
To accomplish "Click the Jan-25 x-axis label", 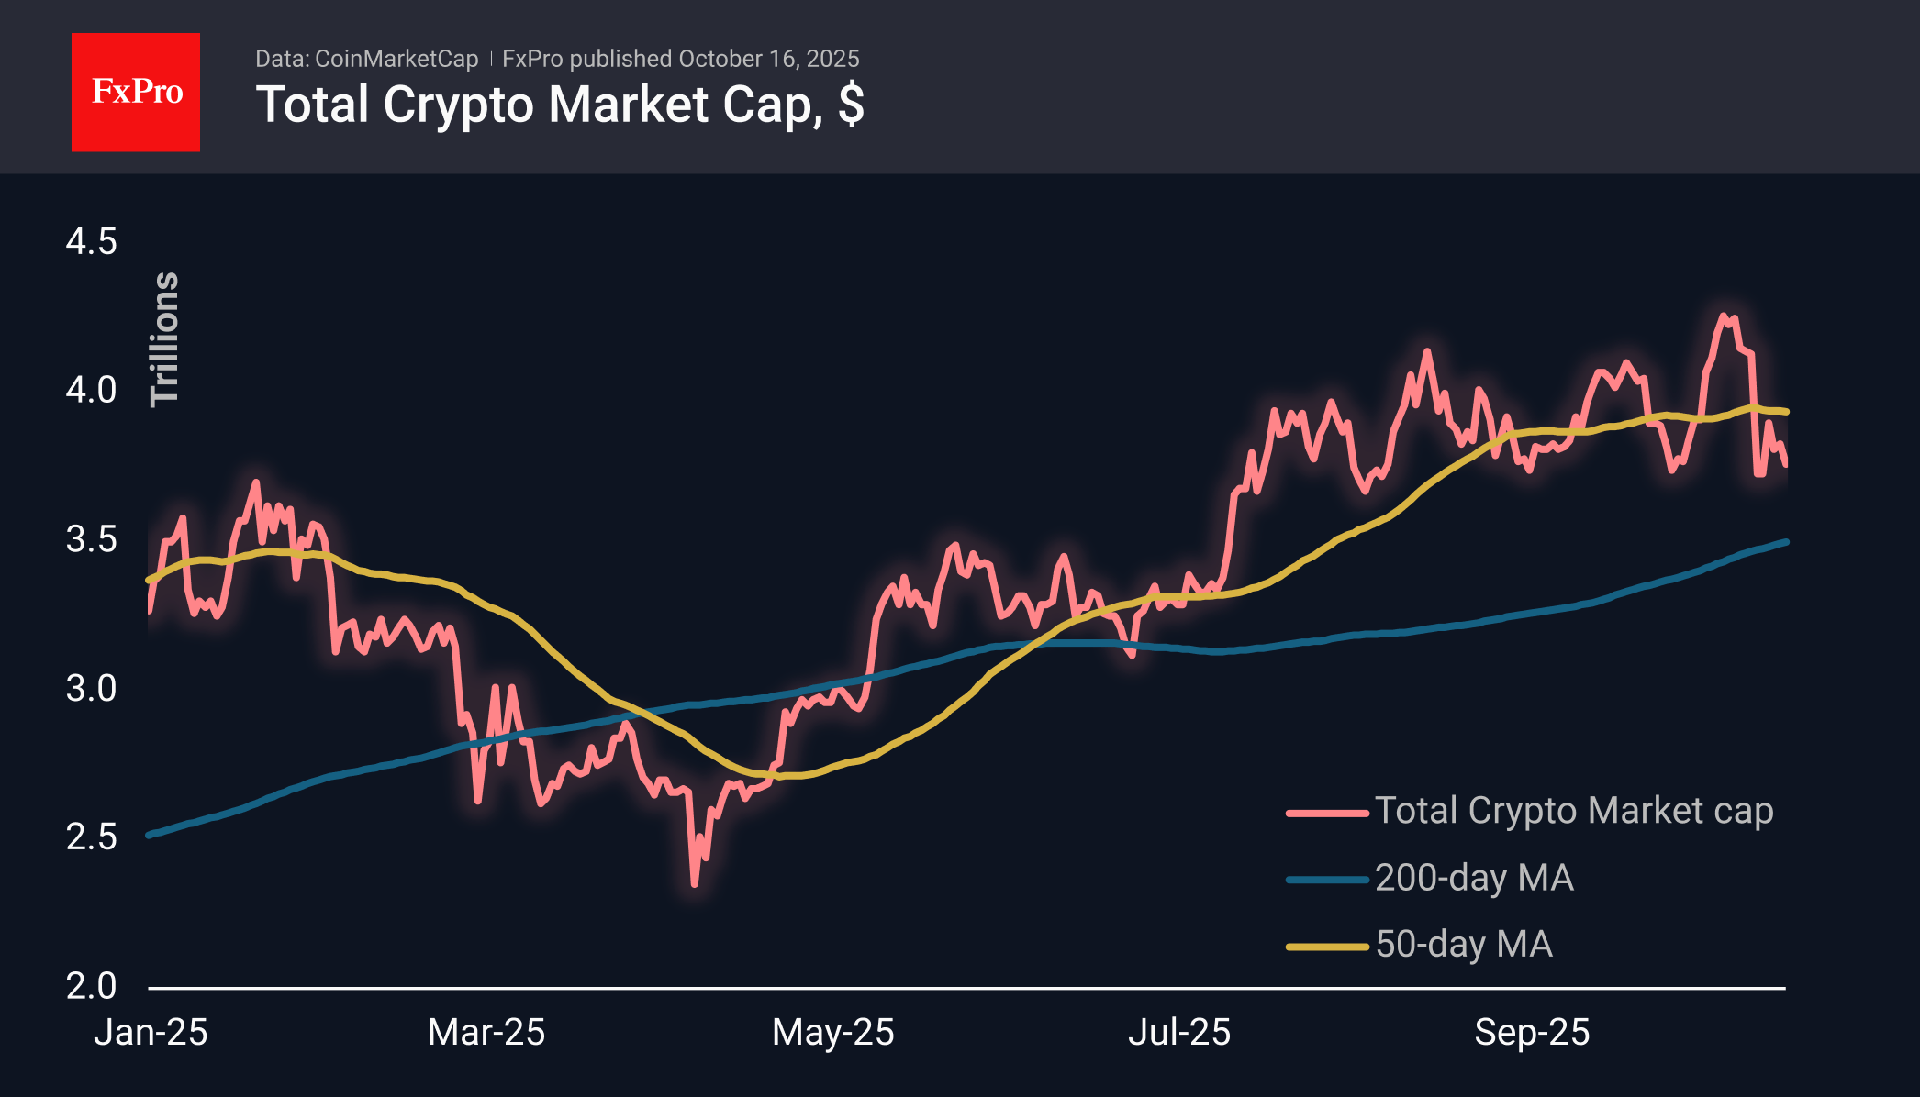I will [x=151, y=1032].
